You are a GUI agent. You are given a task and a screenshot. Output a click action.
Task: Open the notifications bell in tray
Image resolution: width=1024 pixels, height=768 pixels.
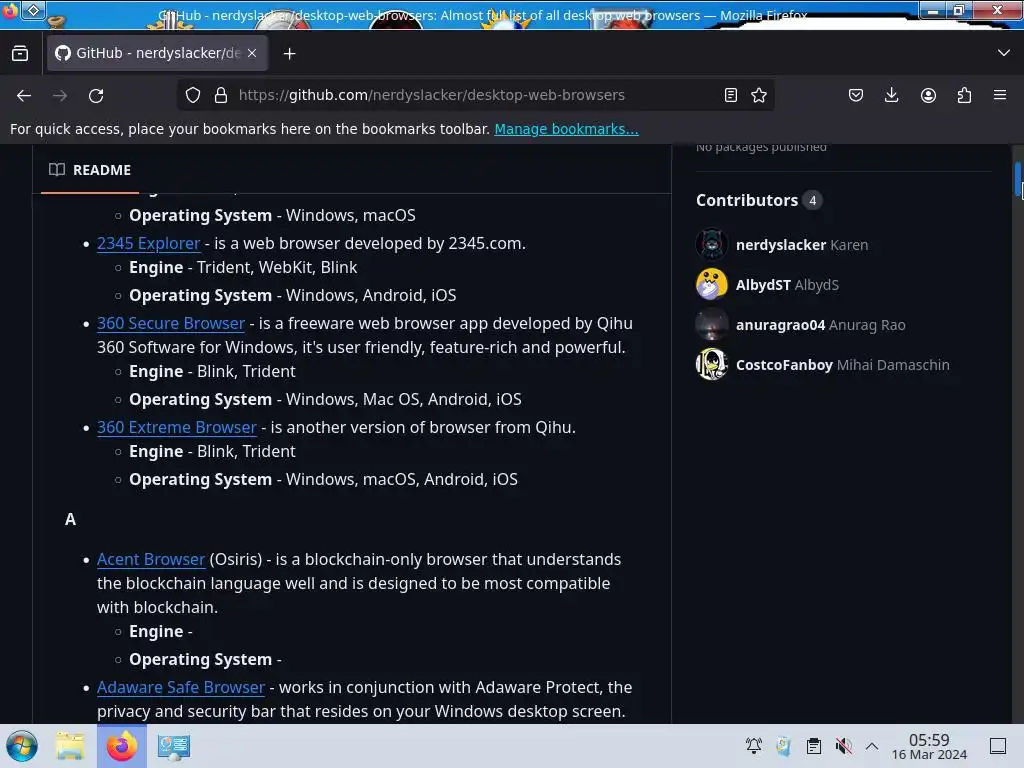click(x=754, y=746)
